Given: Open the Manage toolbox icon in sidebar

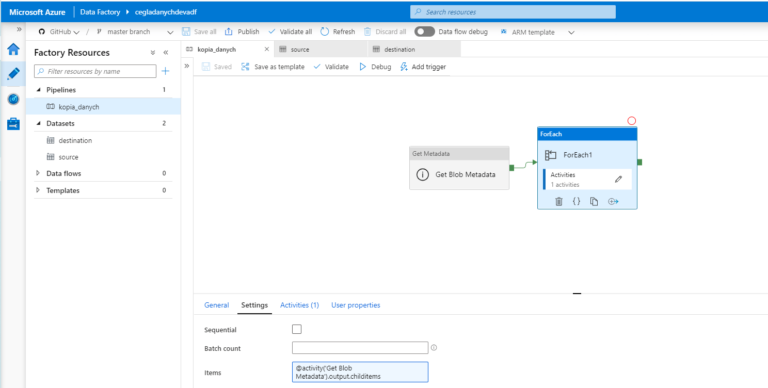Looking at the screenshot, I should pos(13,124).
